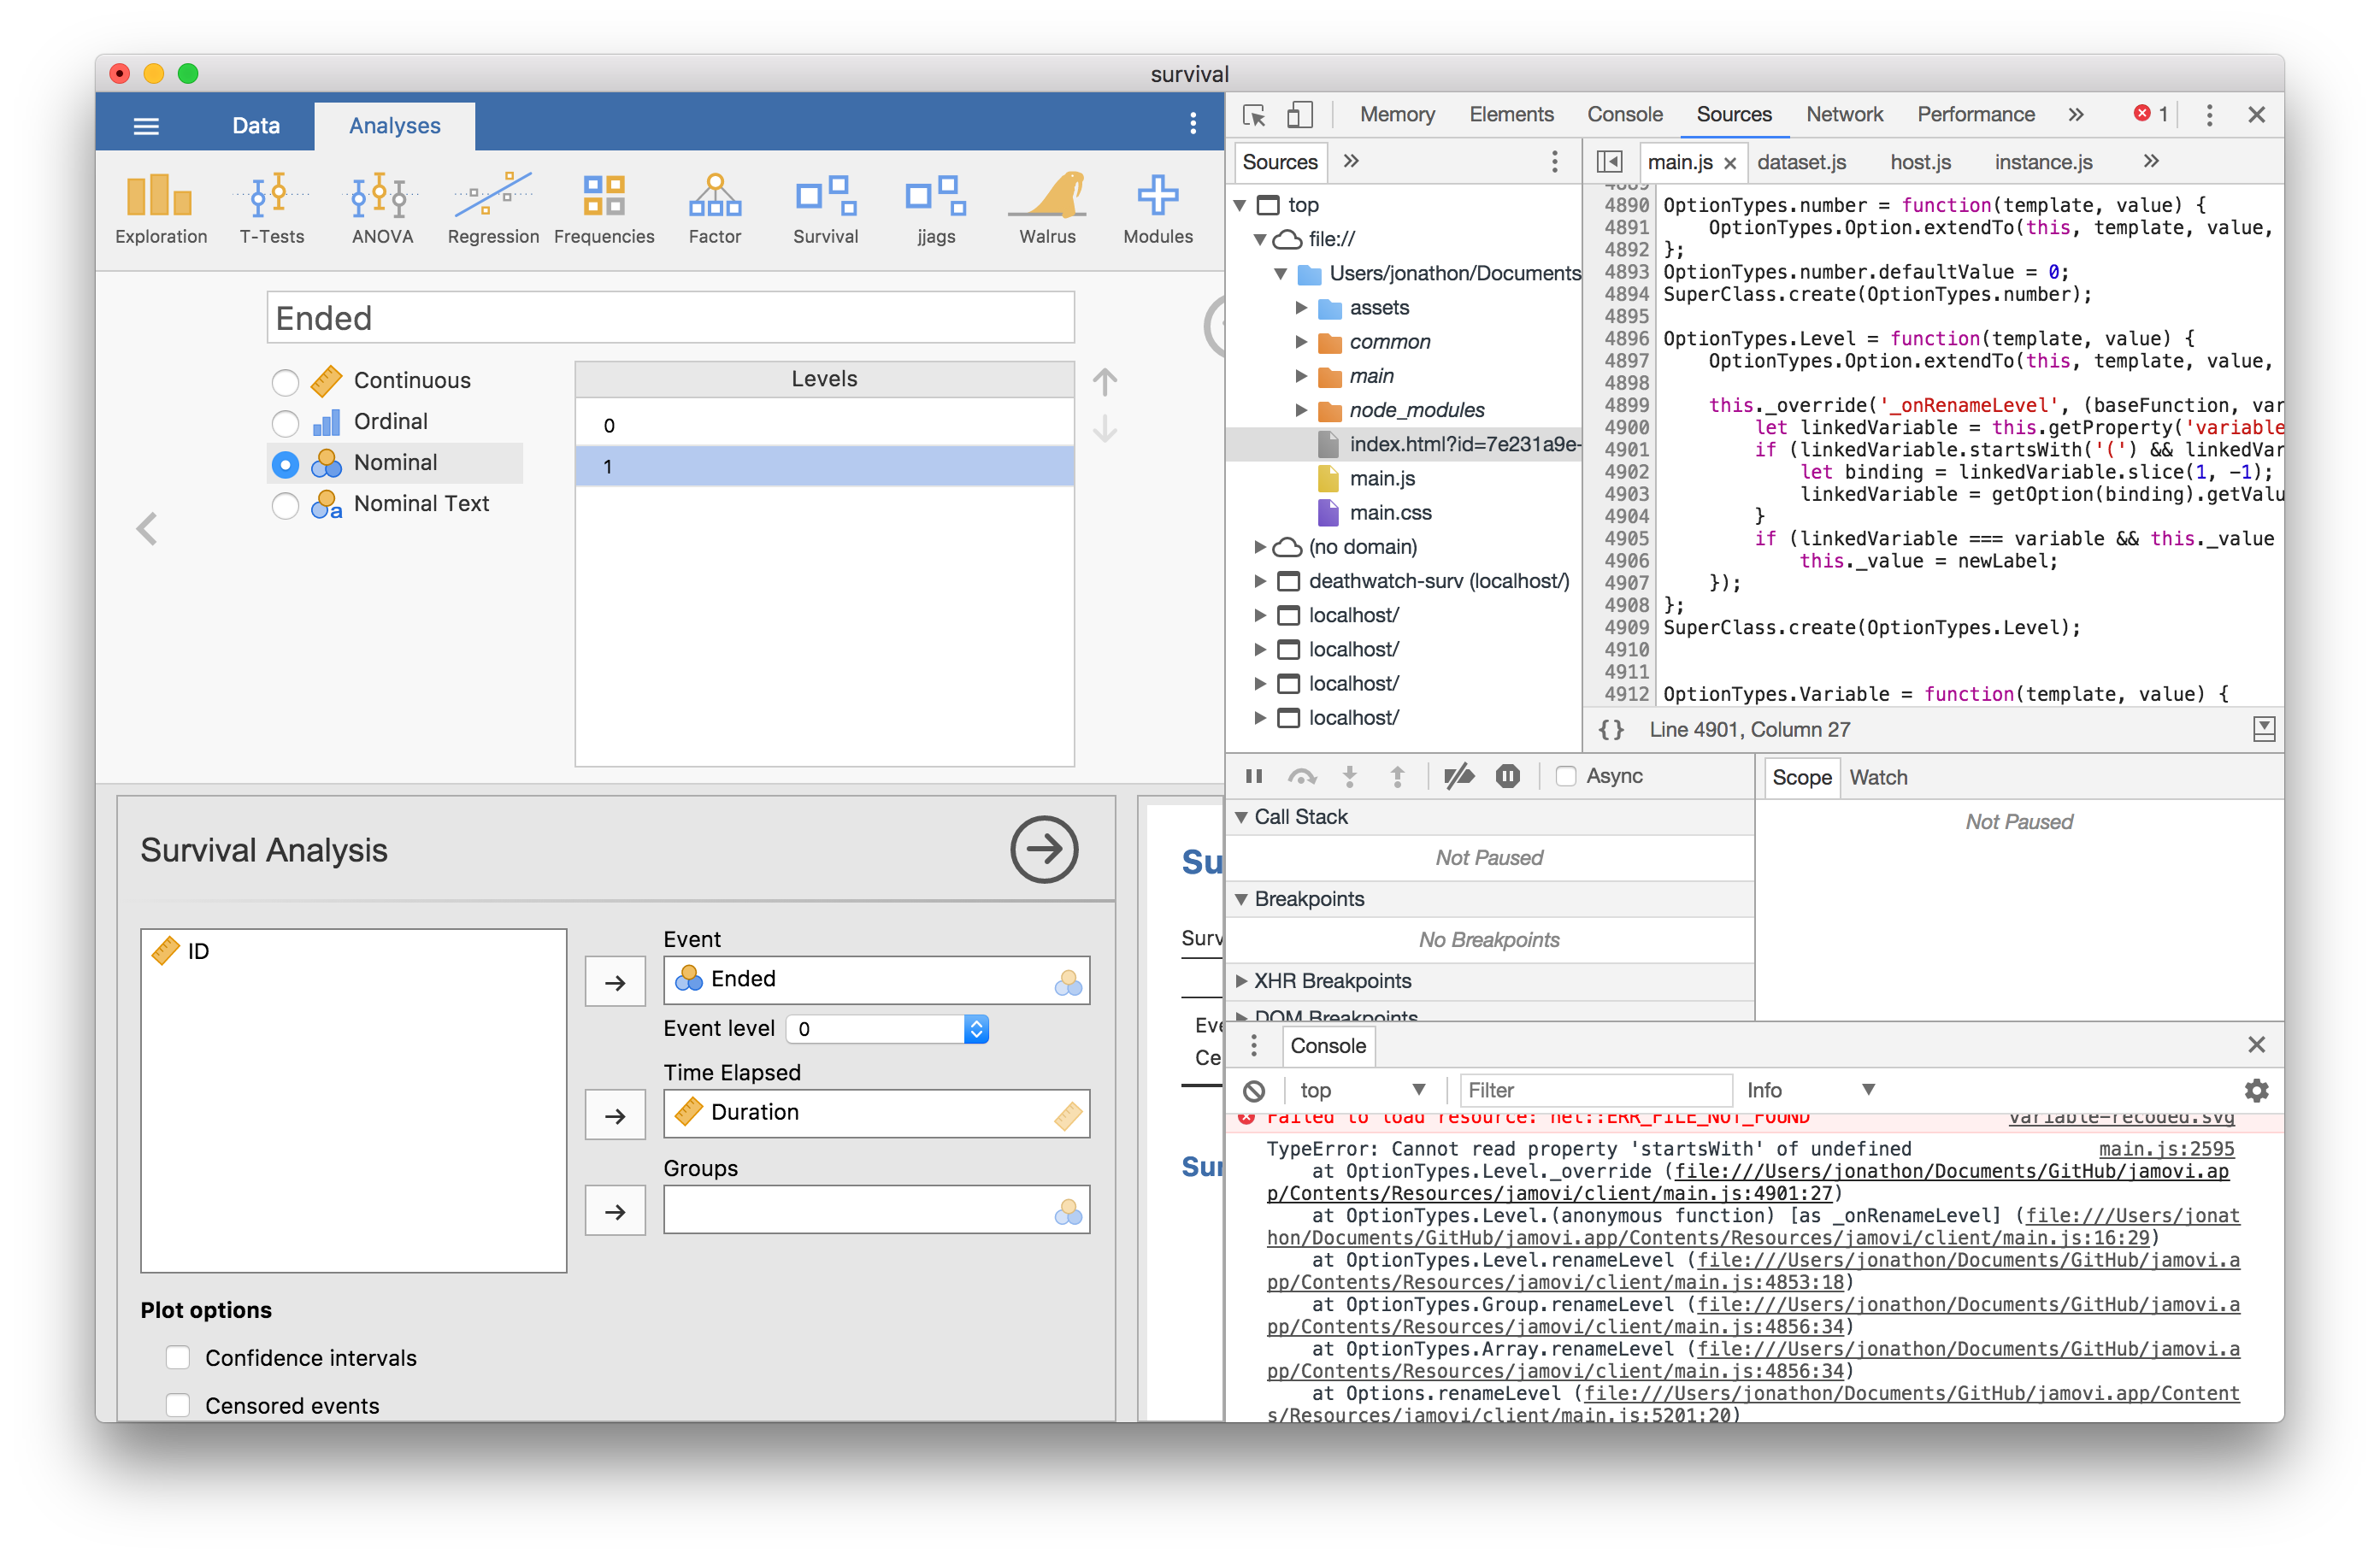Open the Regression analyses menu

tap(493, 209)
